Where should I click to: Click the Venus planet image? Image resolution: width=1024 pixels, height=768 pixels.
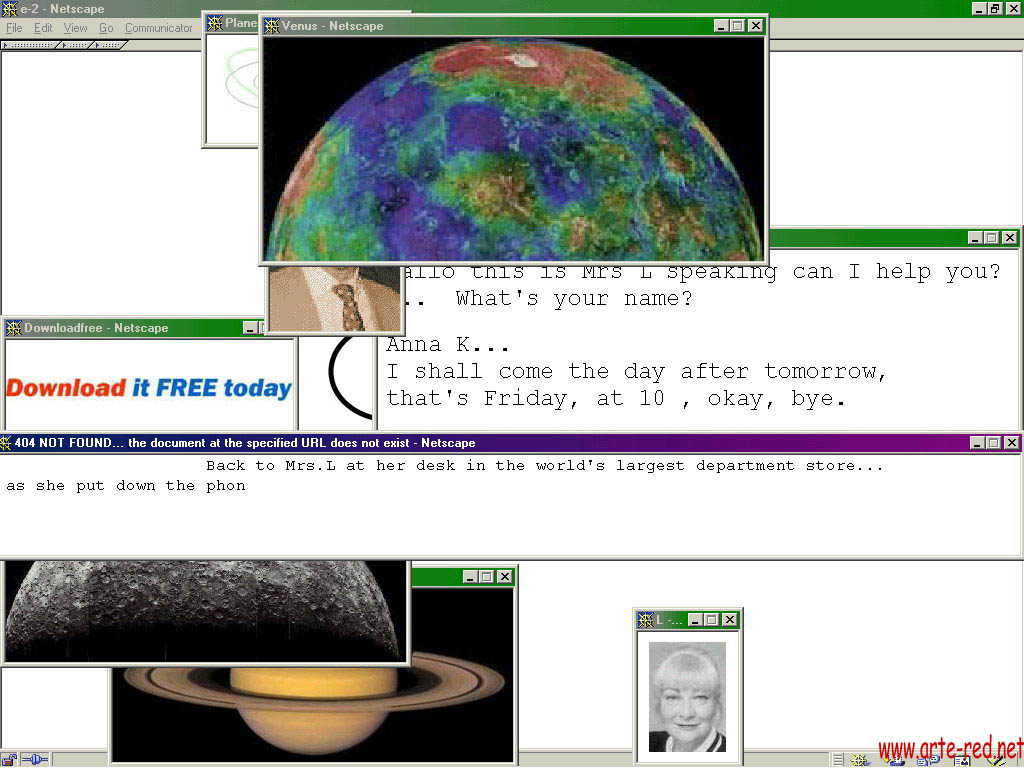pos(512,150)
